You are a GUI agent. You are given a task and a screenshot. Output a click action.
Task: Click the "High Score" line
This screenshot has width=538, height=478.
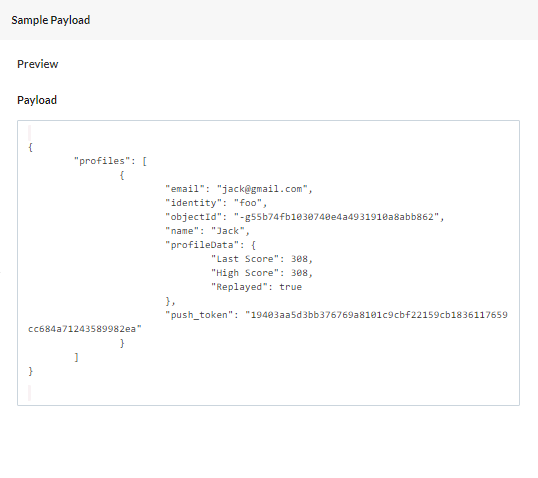pyautogui.click(x=262, y=273)
